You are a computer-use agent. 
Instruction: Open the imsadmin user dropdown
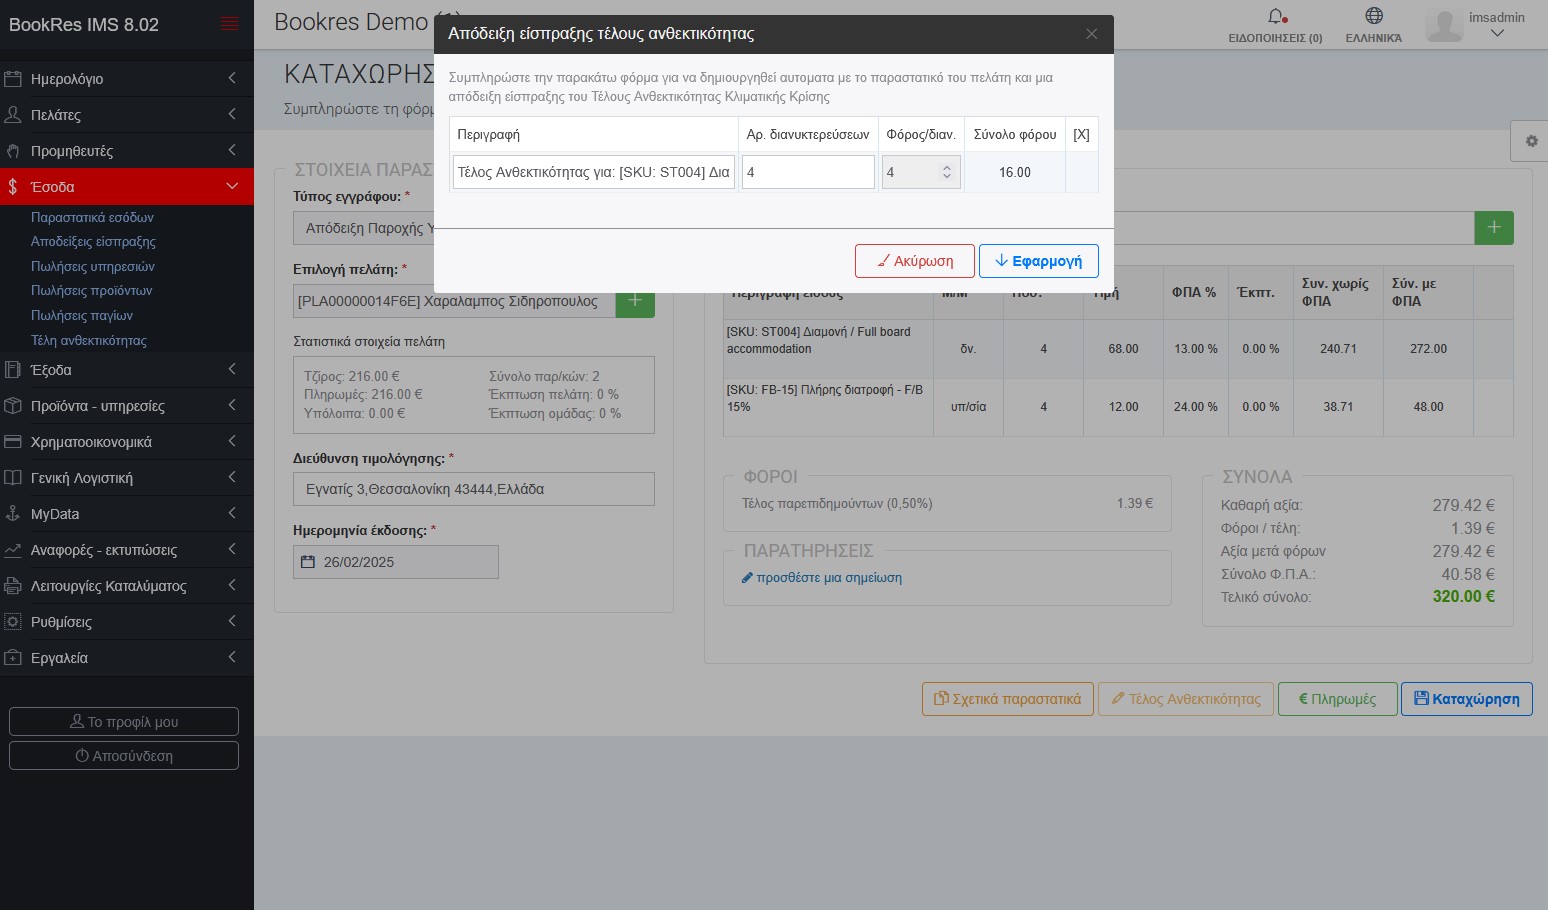click(x=1496, y=33)
